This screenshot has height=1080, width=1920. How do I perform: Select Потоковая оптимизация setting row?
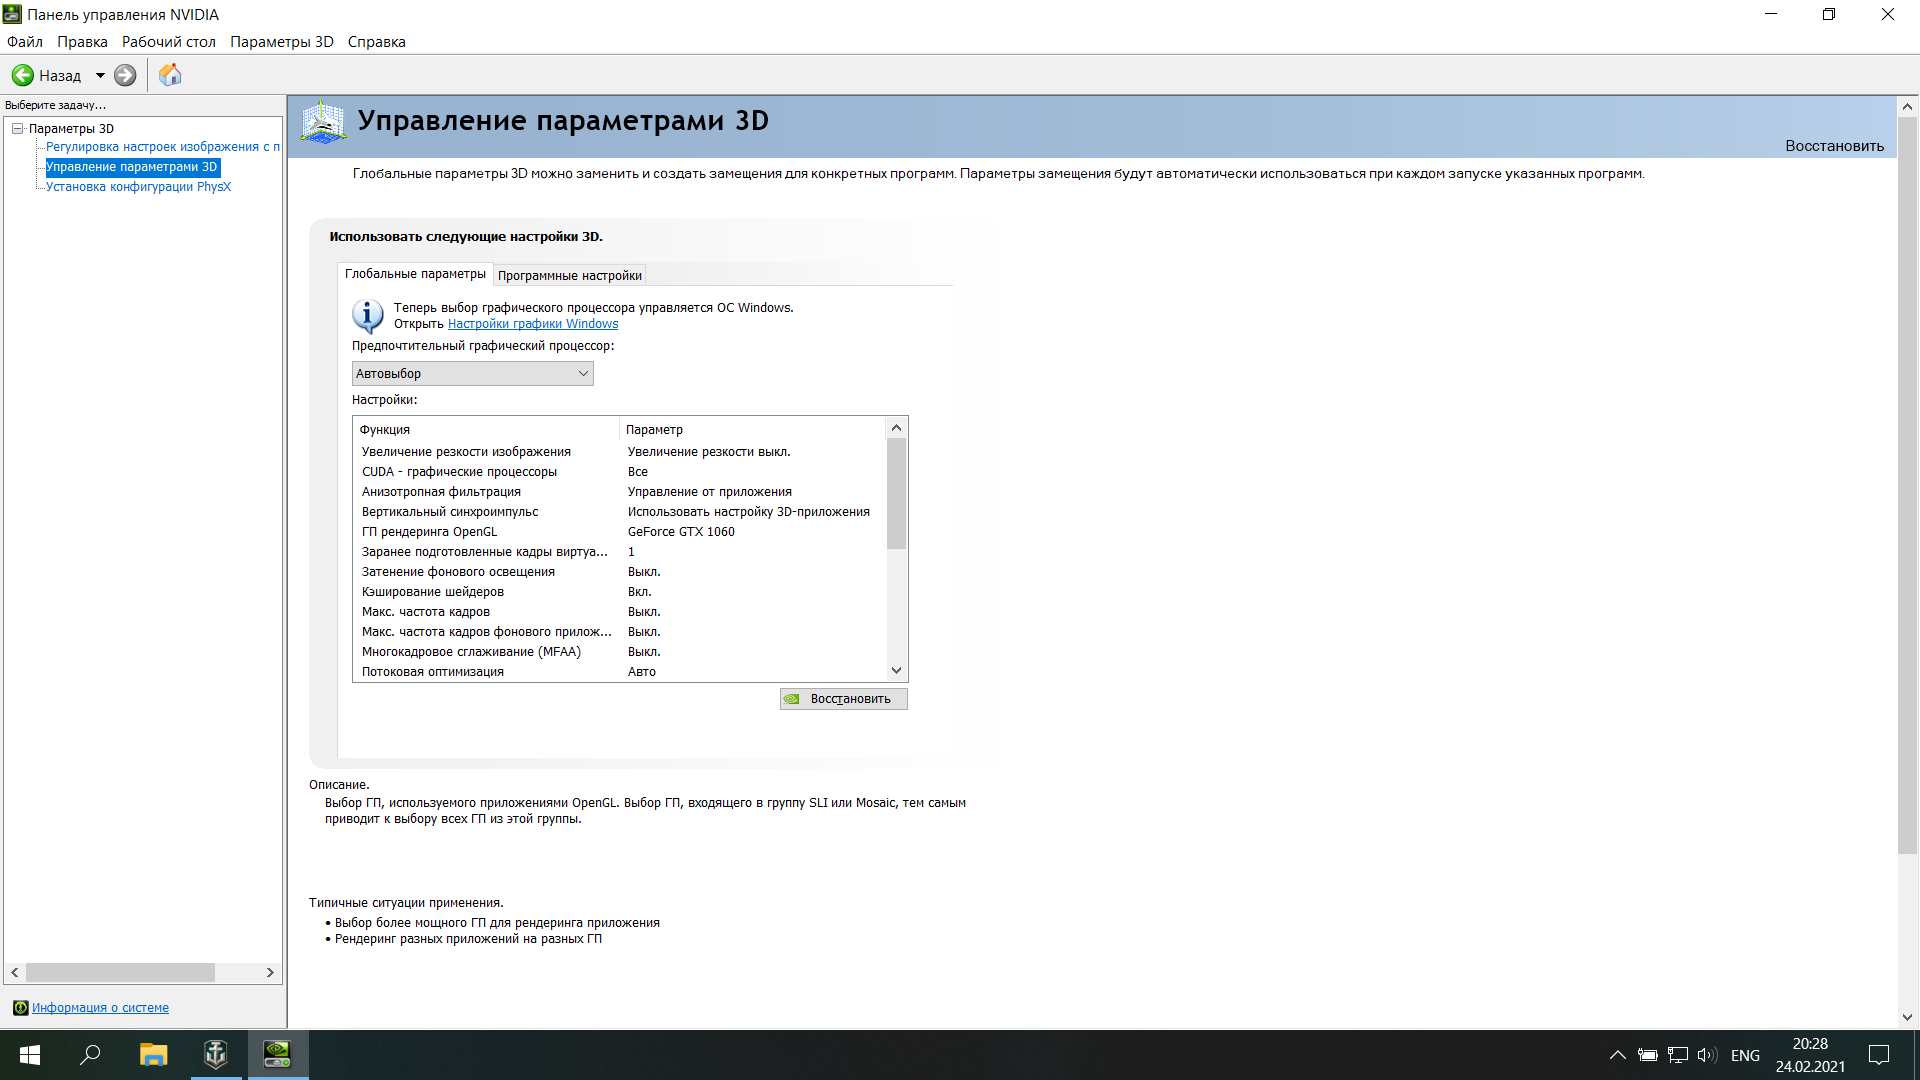[620, 672]
